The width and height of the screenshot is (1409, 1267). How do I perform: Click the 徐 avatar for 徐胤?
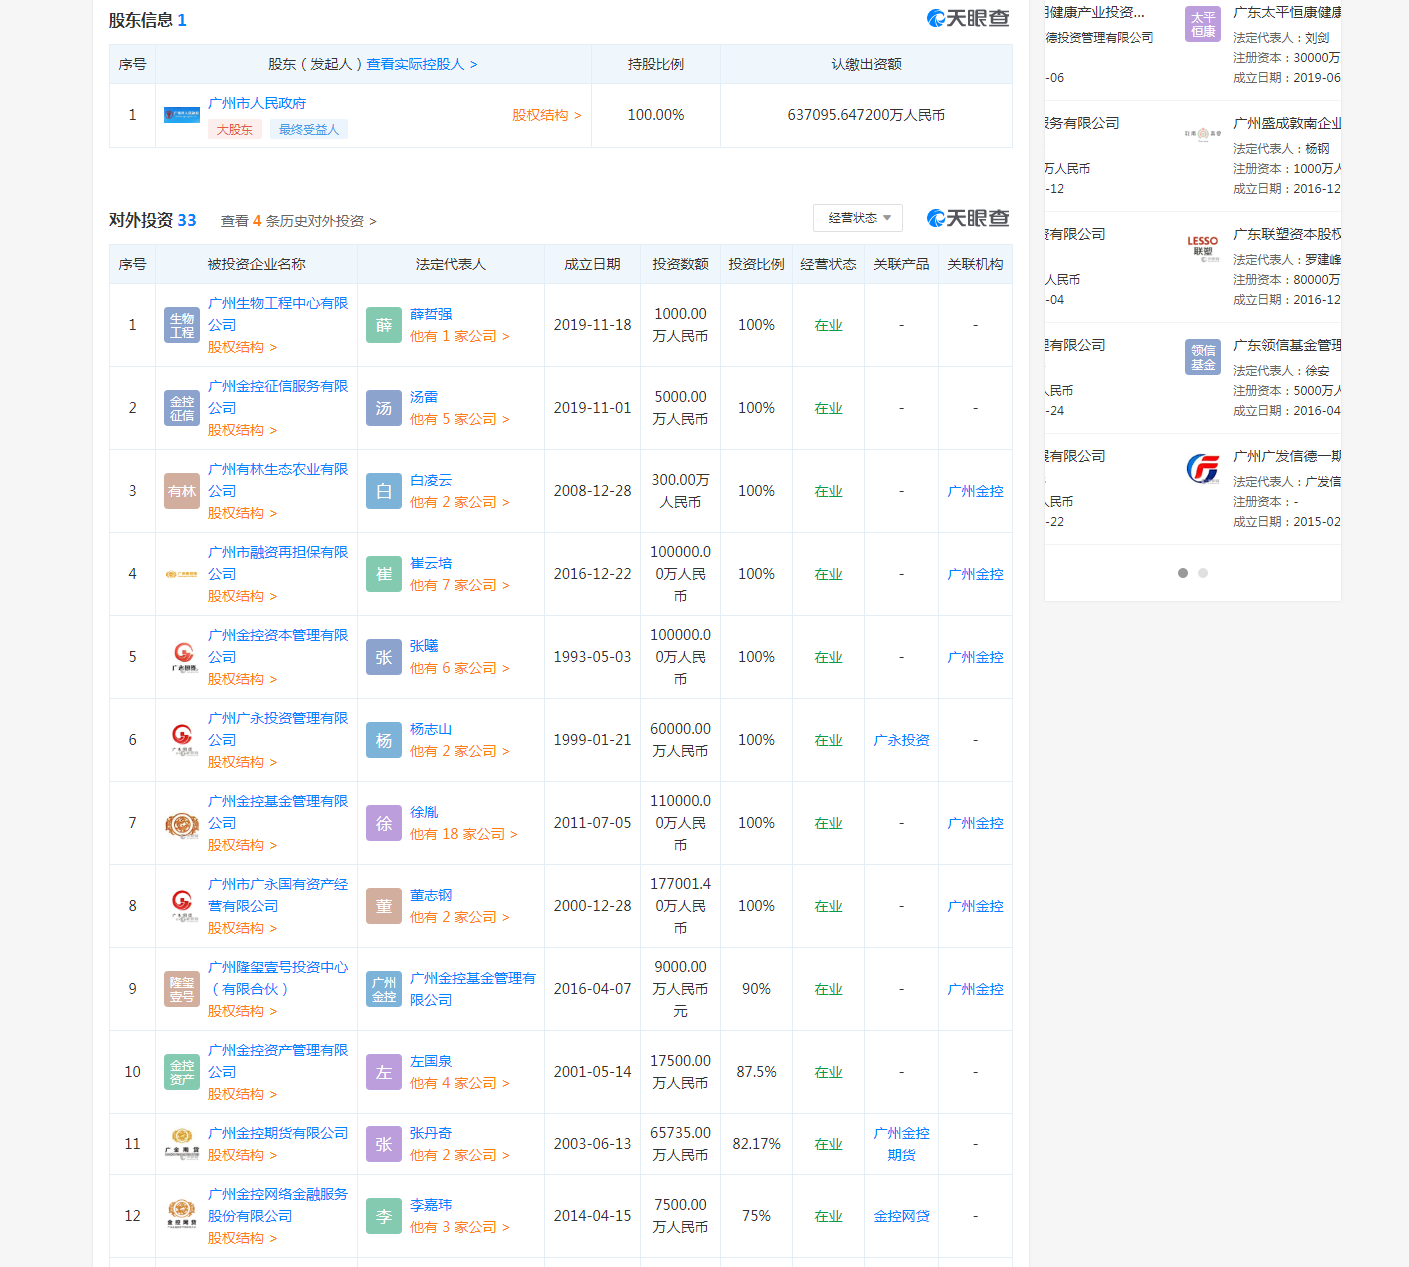tap(384, 823)
